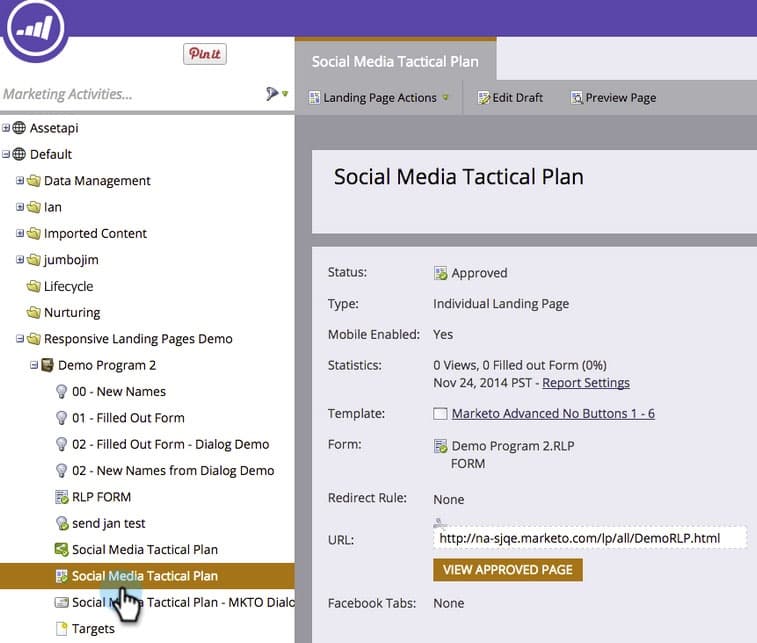Viewport: 757px width, 643px height.
Task: Collapse the Default workspace node
Action: pyautogui.click(x=6, y=154)
